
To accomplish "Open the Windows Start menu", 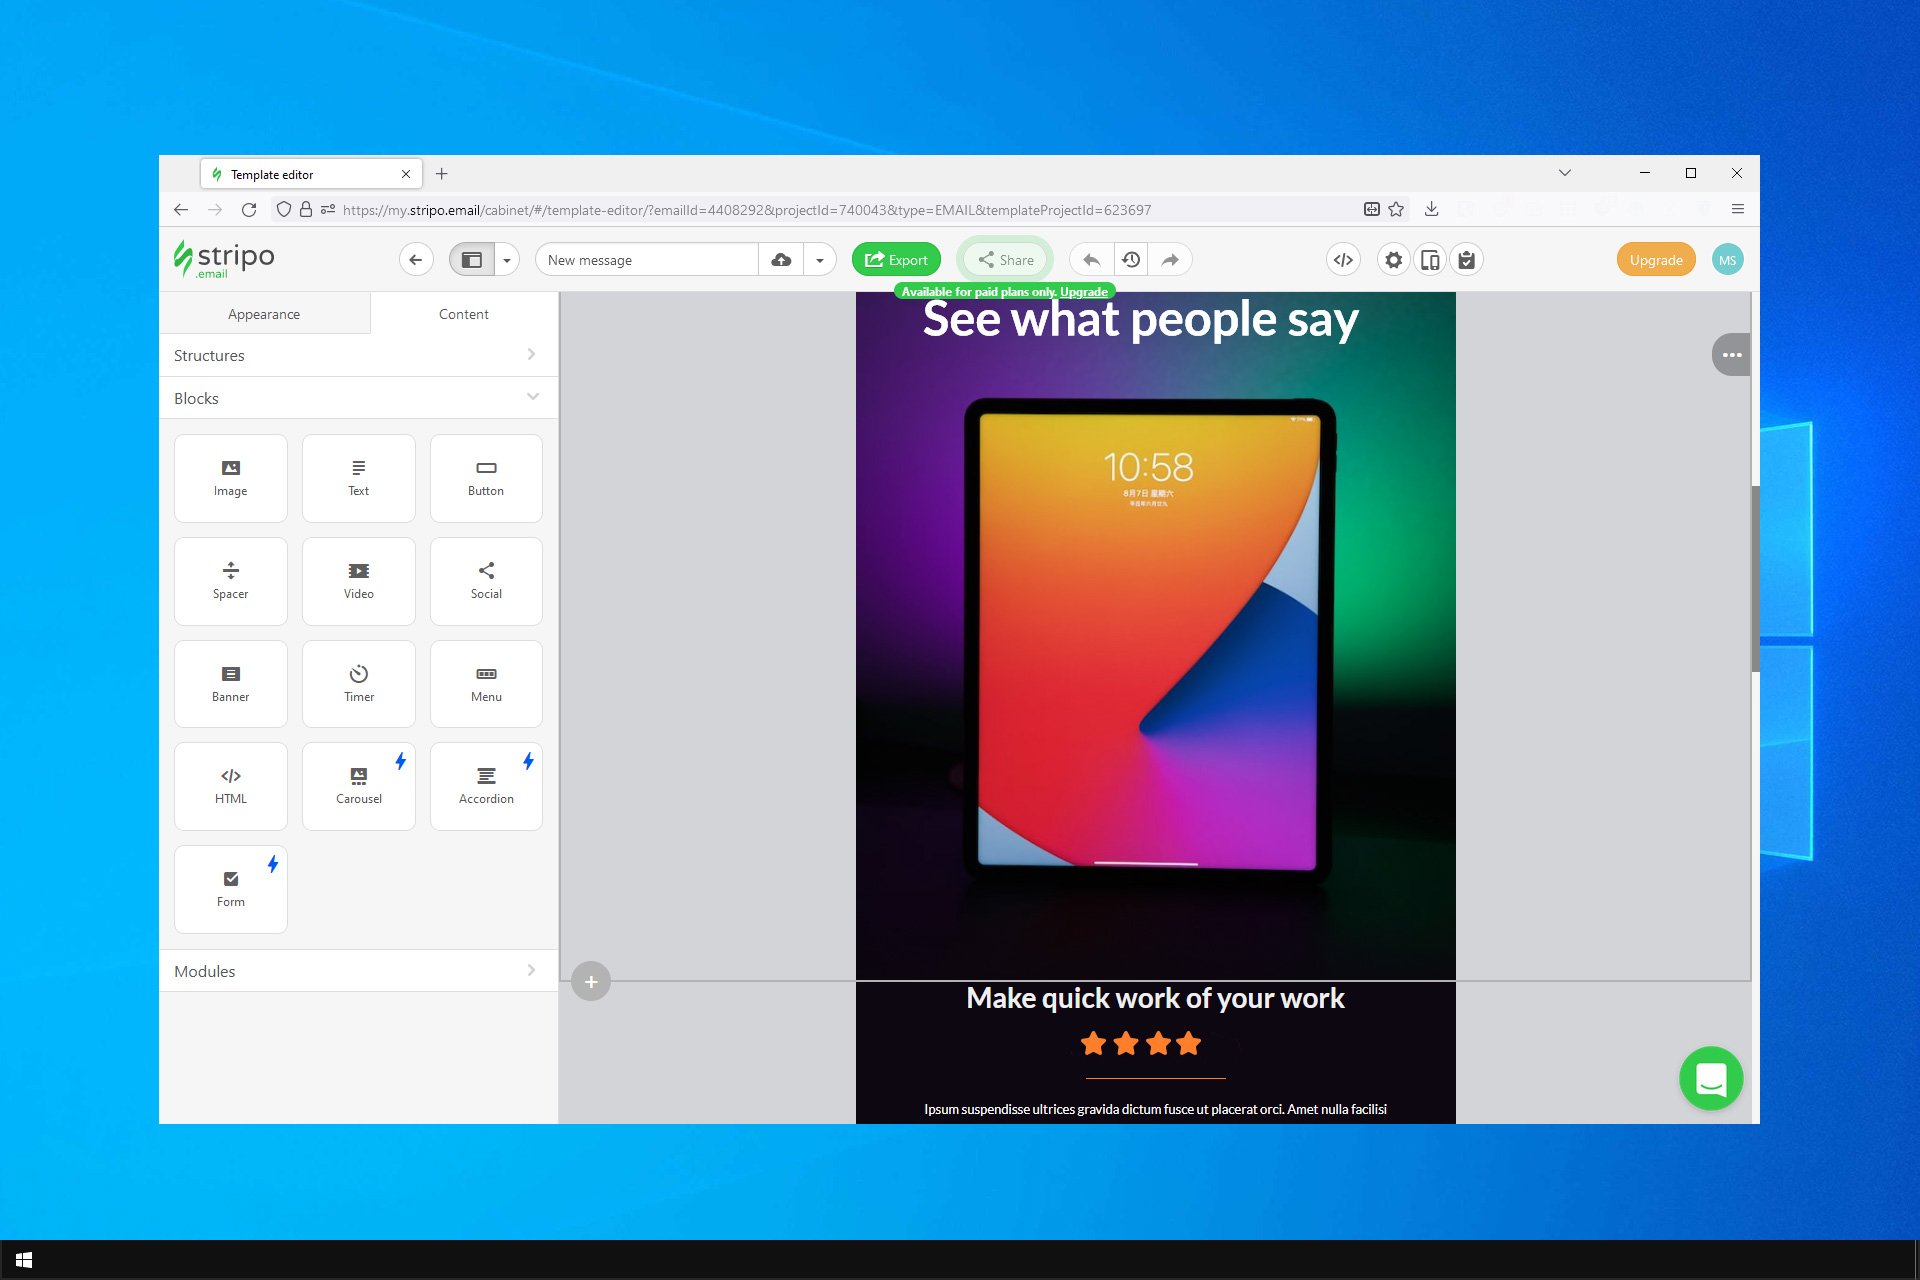I will (x=24, y=1260).
